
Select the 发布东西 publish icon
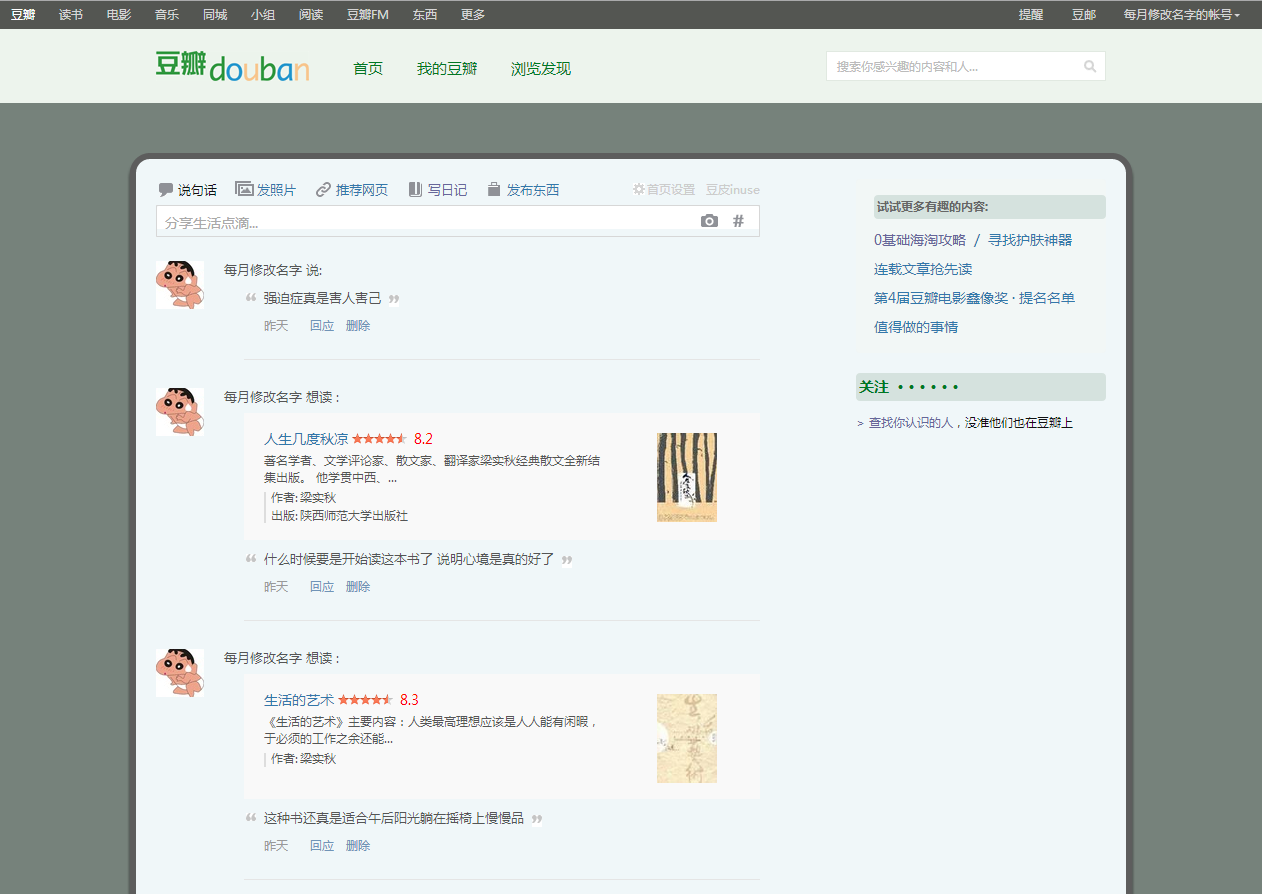pos(492,189)
